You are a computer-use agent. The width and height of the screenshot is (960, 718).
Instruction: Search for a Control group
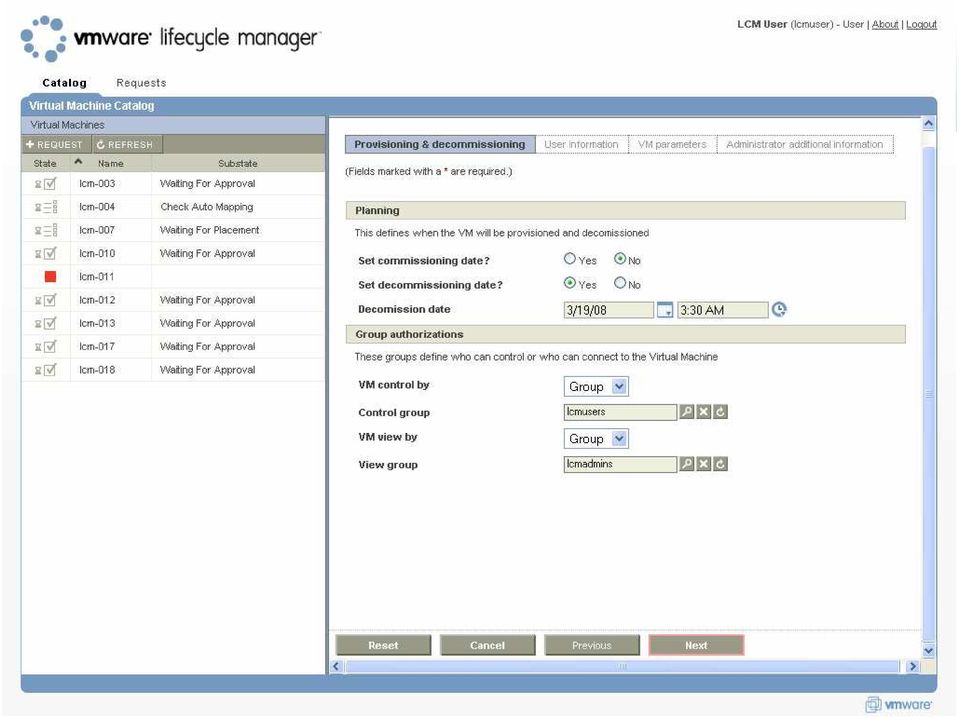pyautogui.click(x=687, y=412)
